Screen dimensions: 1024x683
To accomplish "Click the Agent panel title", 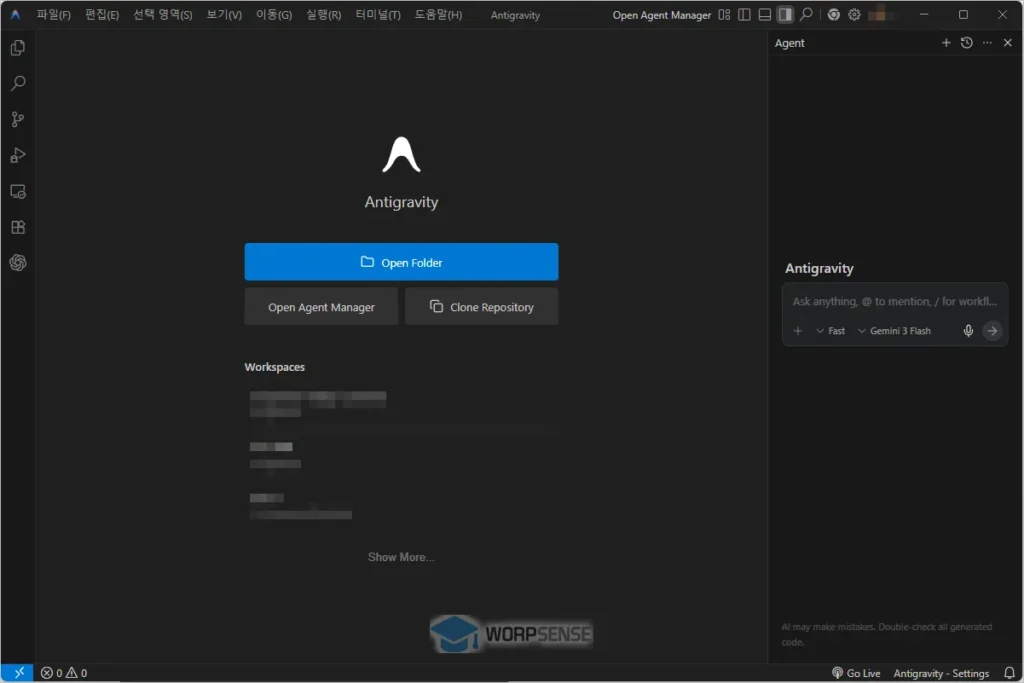I will pos(790,43).
